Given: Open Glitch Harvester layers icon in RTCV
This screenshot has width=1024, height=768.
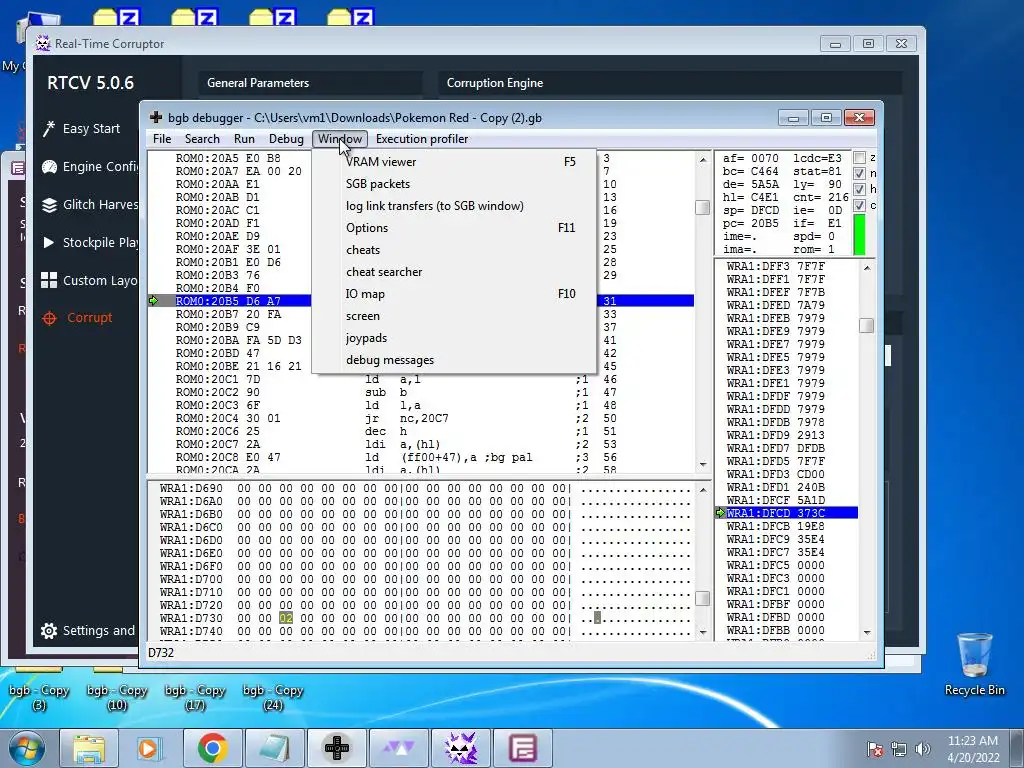Looking at the screenshot, I should coord(49,204).
